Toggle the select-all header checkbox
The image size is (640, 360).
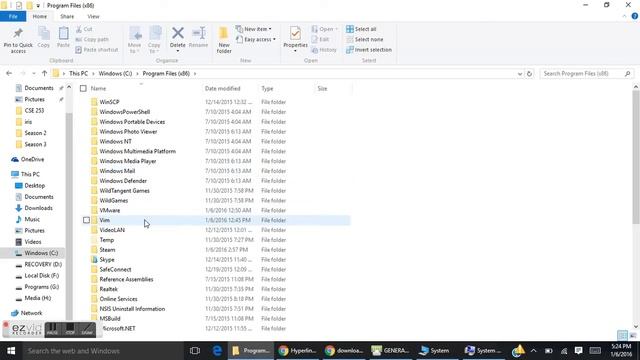[83, 88]
